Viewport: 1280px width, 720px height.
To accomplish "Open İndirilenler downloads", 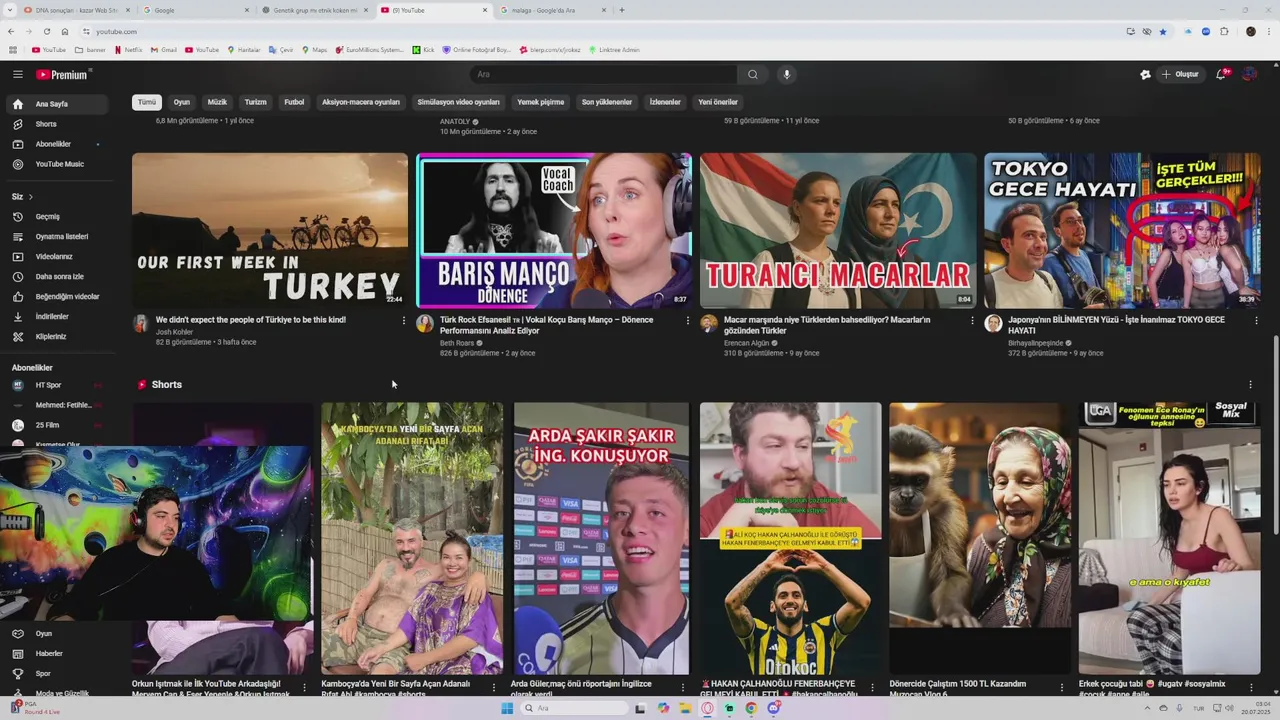I will [60, 316].
